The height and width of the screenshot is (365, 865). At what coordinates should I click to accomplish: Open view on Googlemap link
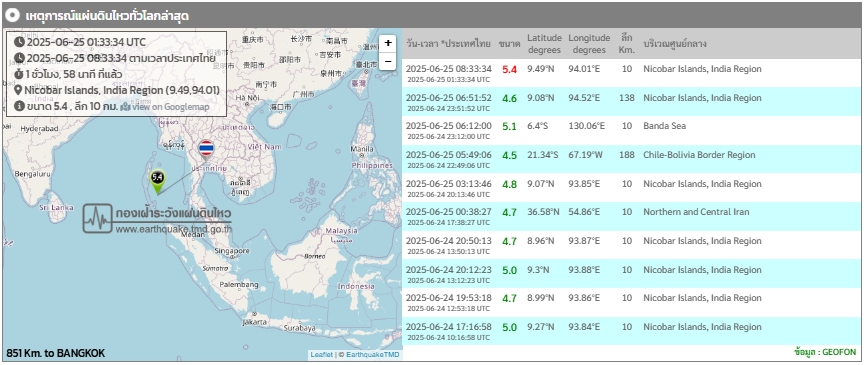coord(170,106)
